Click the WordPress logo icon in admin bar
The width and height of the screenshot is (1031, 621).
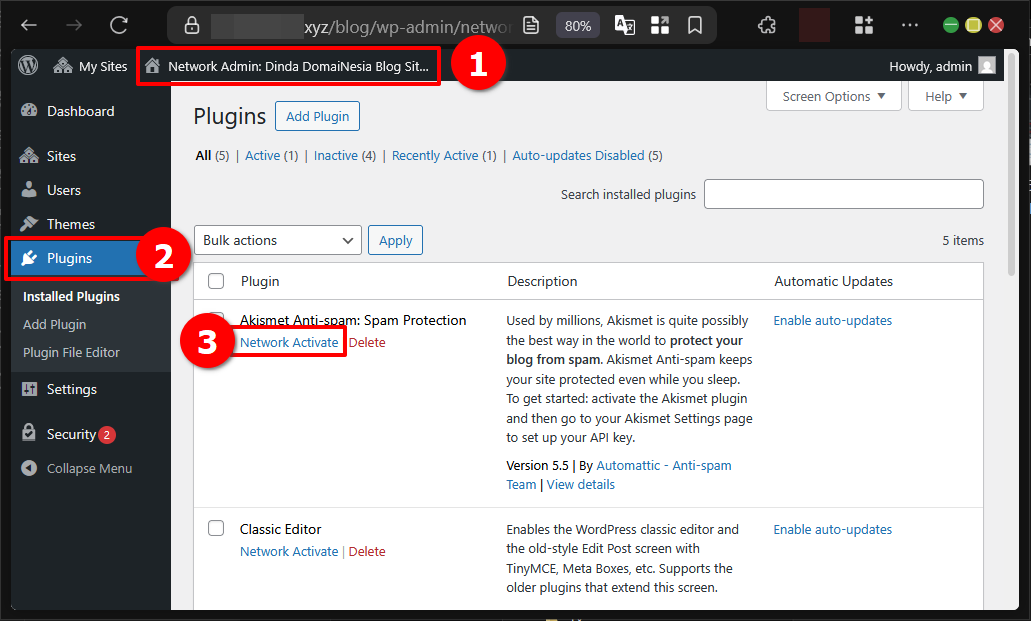tap(28, 66)
